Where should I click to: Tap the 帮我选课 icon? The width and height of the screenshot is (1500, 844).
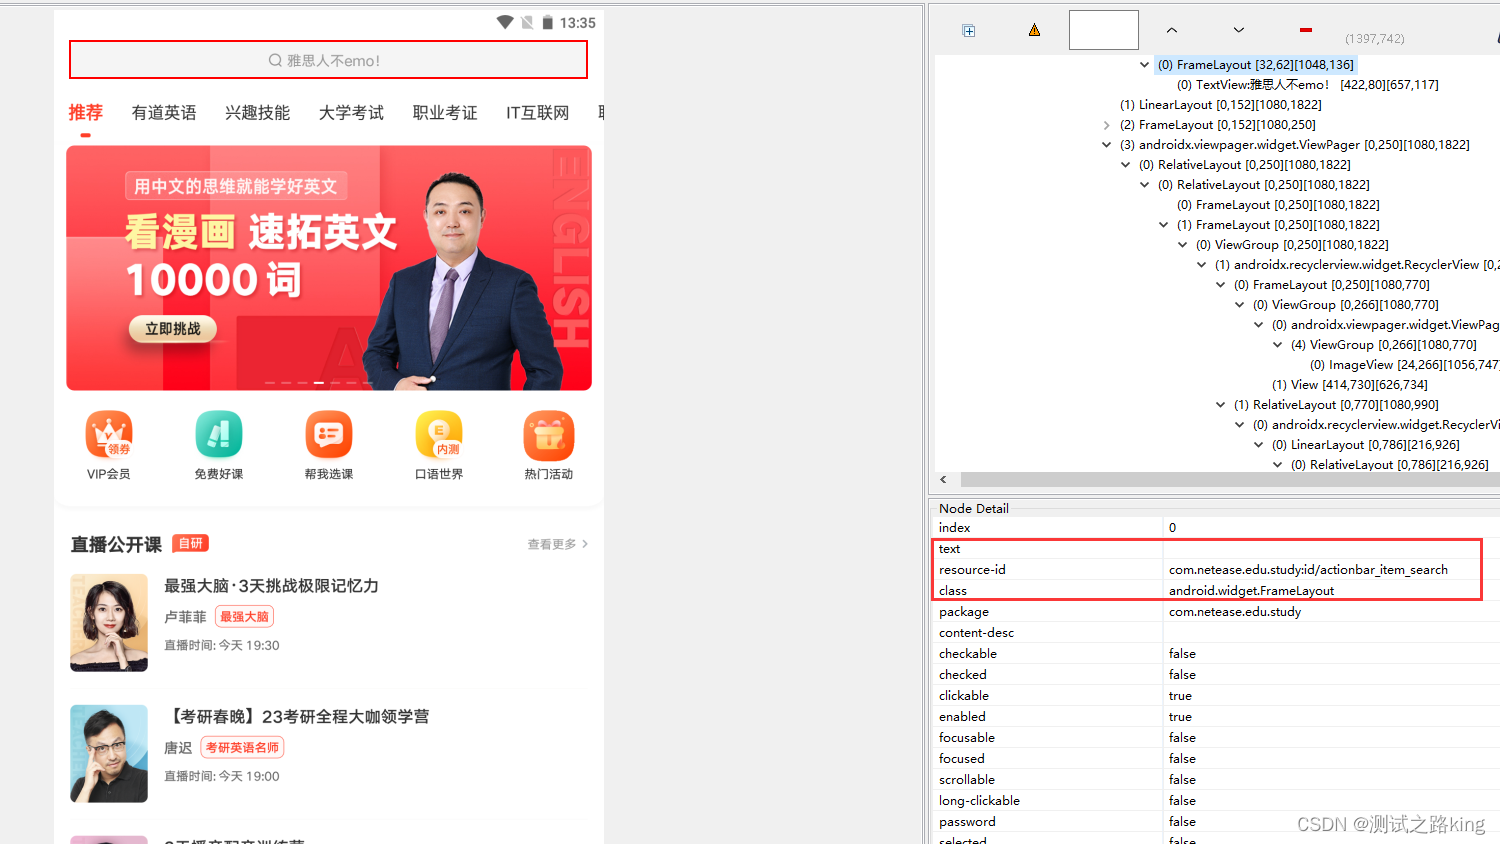click(329, 434)
